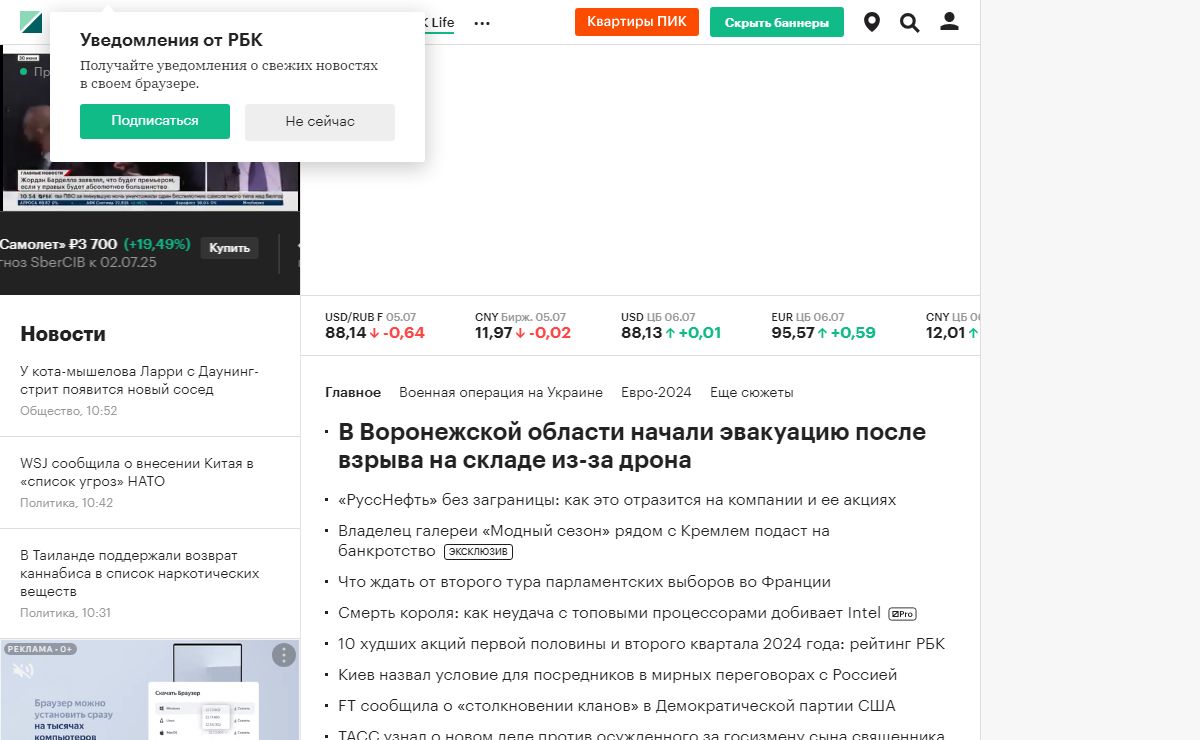Screen dimensions: 1200x740
Task: Open Kyiv mediators condition article
Action: pos(618,675)
